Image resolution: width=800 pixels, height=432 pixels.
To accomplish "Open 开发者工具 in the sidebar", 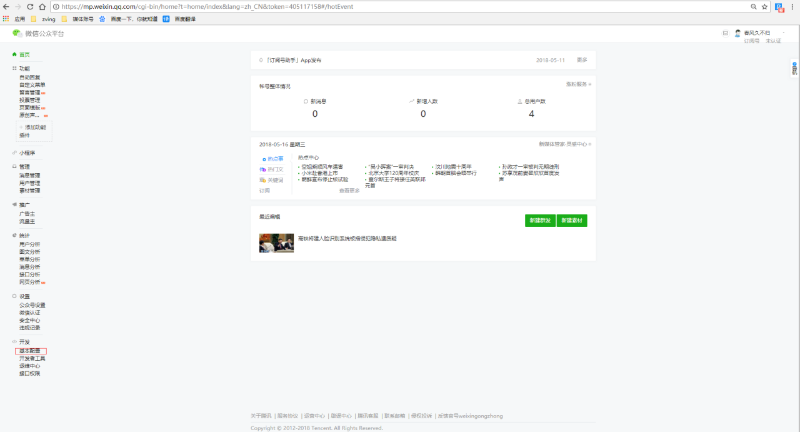I will pos(32,359).
